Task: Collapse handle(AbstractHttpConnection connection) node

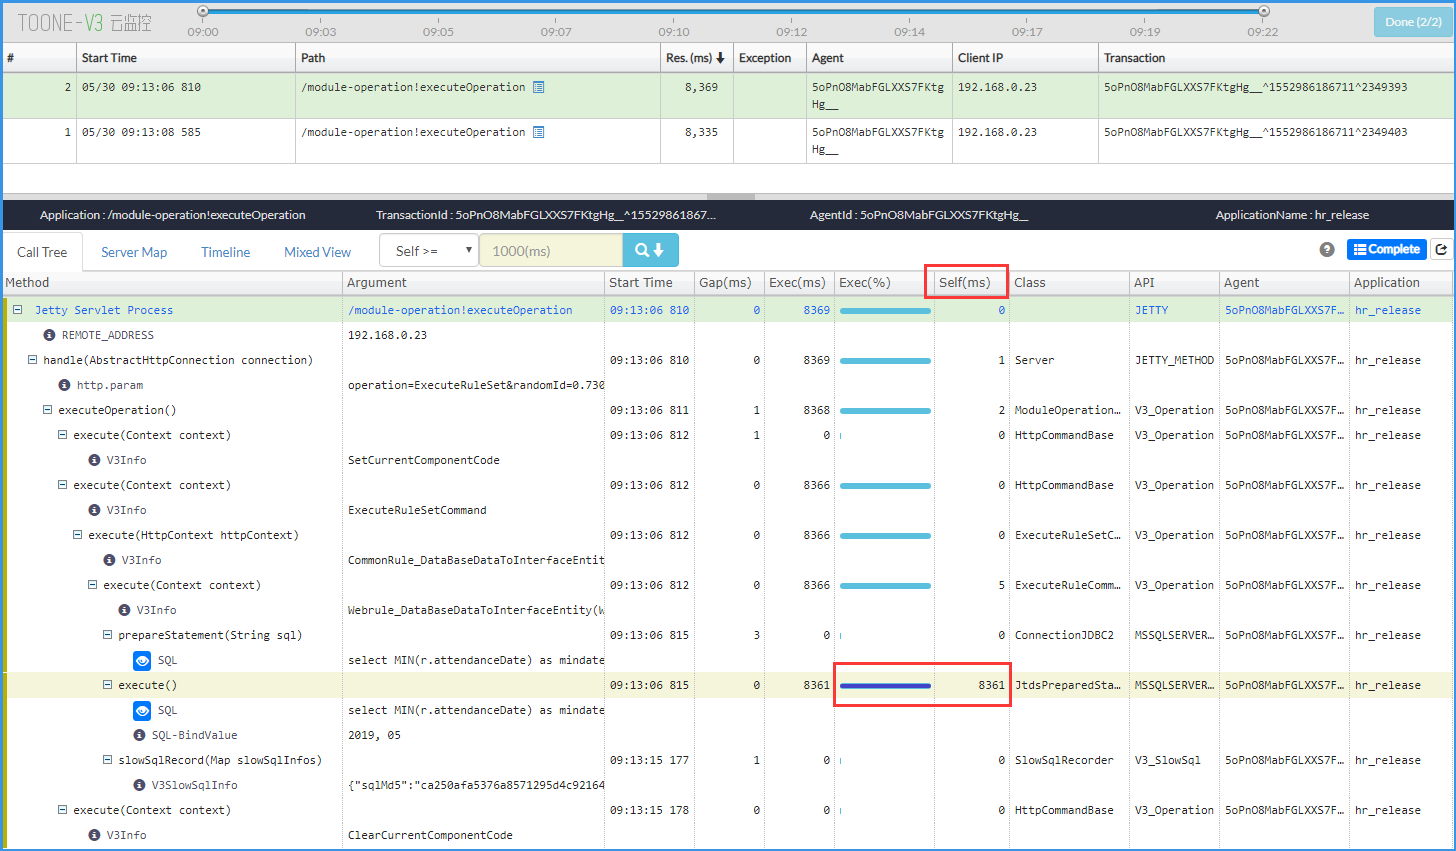Action: pos(32,360)
